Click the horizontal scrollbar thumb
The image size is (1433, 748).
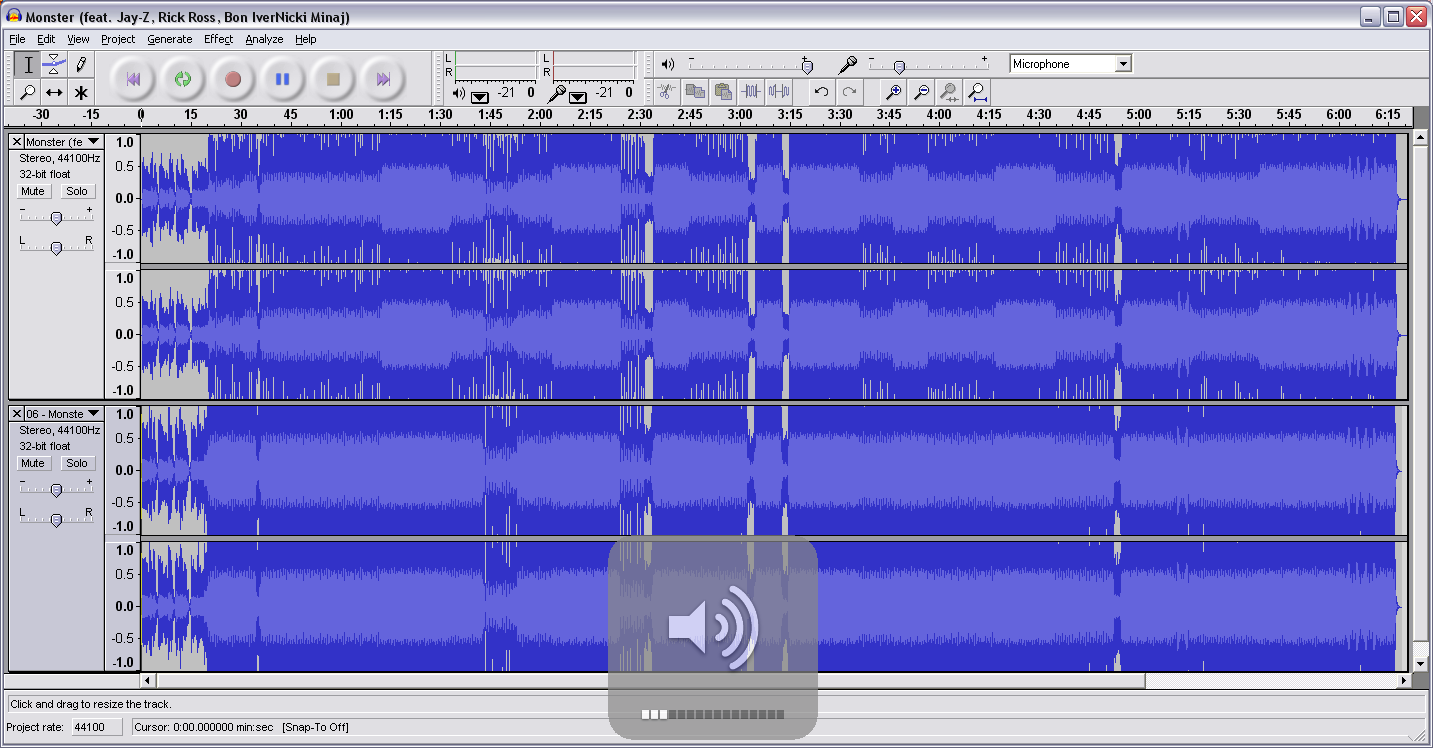[650, 681]
